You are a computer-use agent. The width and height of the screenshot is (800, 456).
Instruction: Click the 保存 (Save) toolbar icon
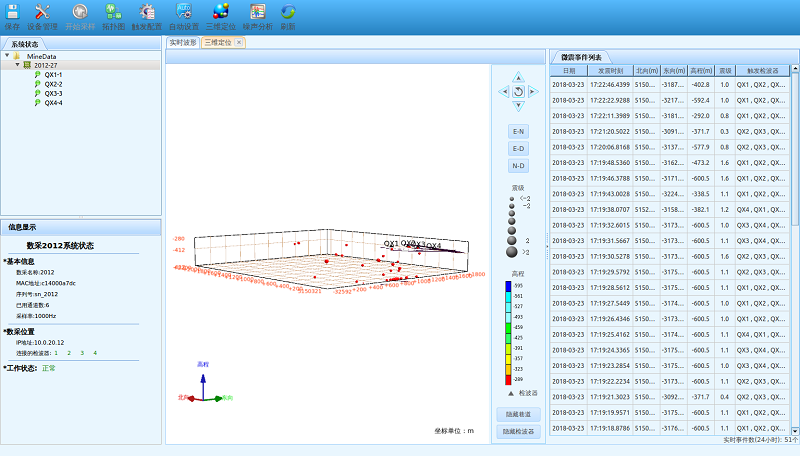[x=12, y=14]
